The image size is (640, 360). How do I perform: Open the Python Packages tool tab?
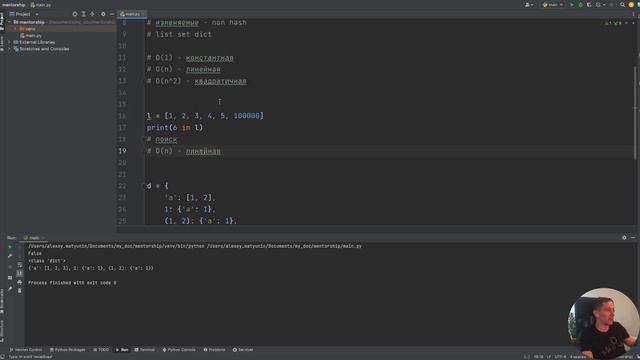67,350
